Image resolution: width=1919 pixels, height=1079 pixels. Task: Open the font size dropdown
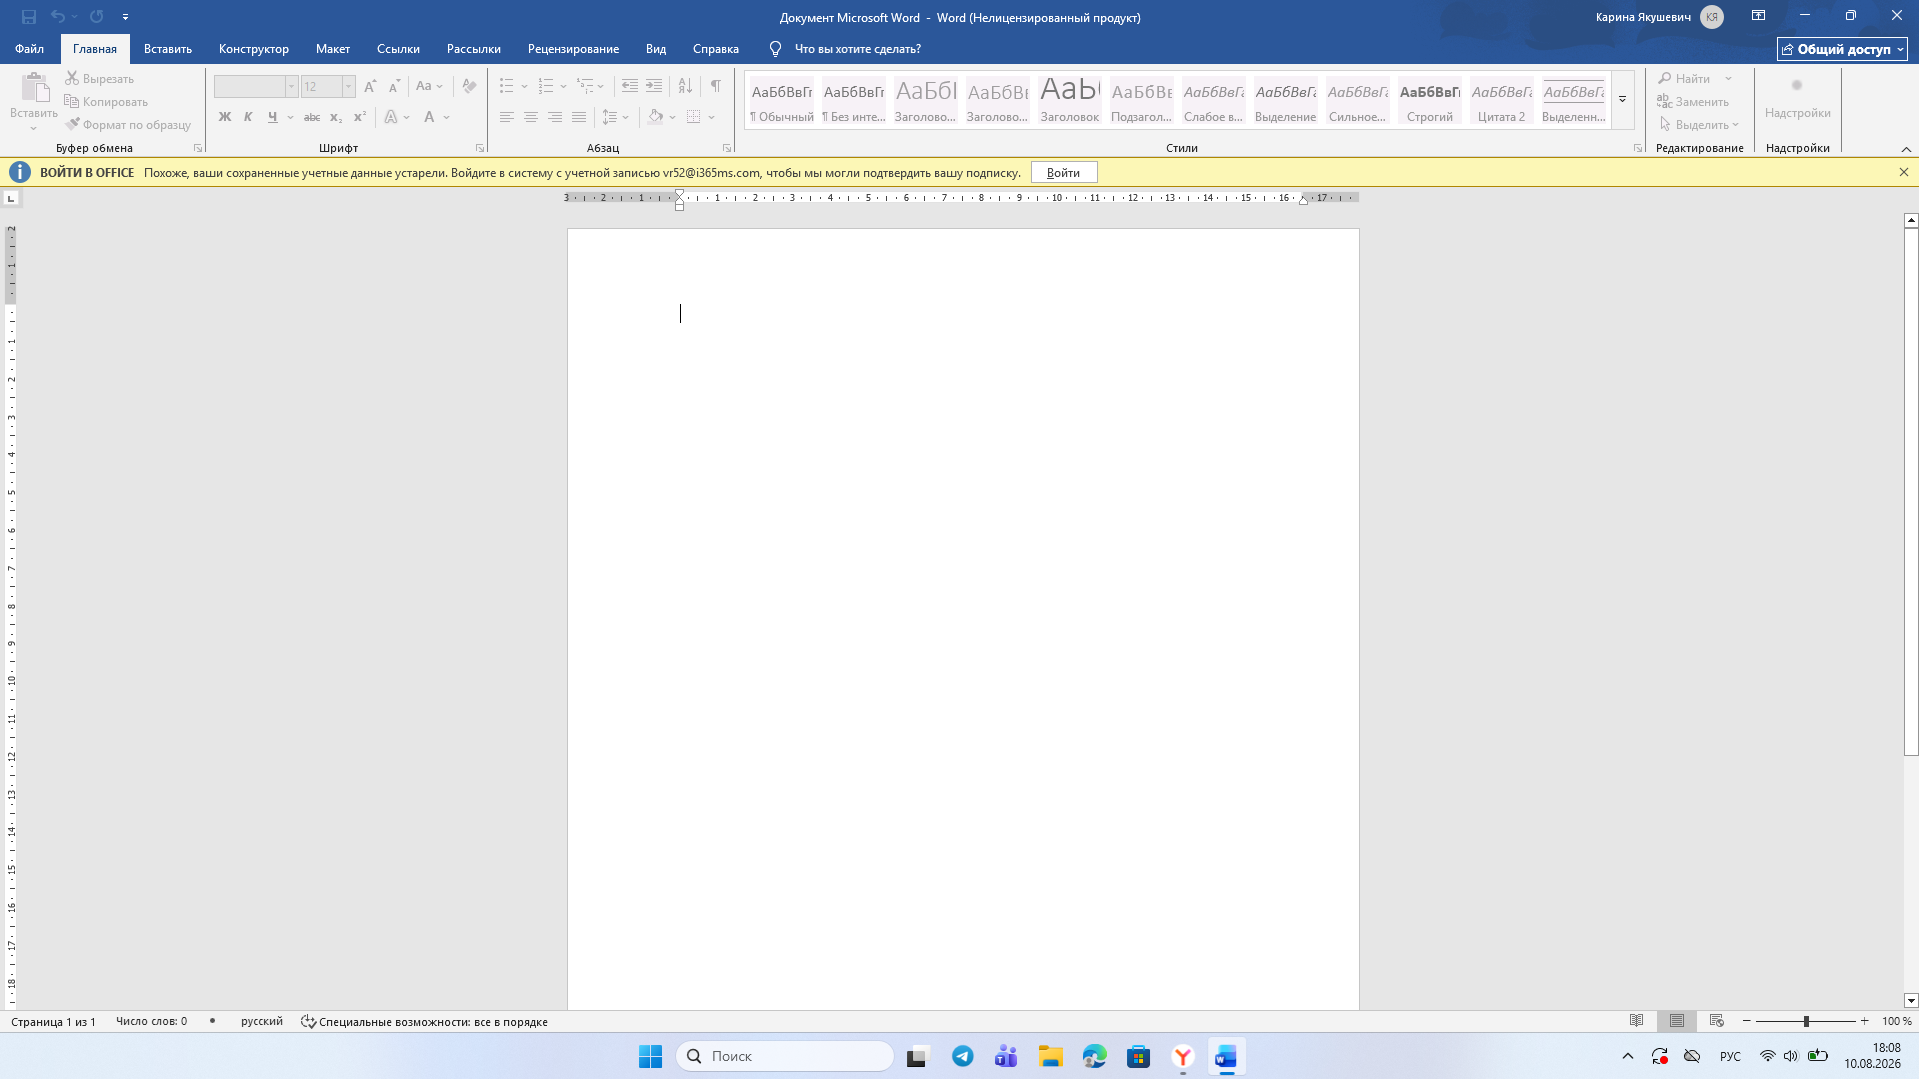coord(349,86)
